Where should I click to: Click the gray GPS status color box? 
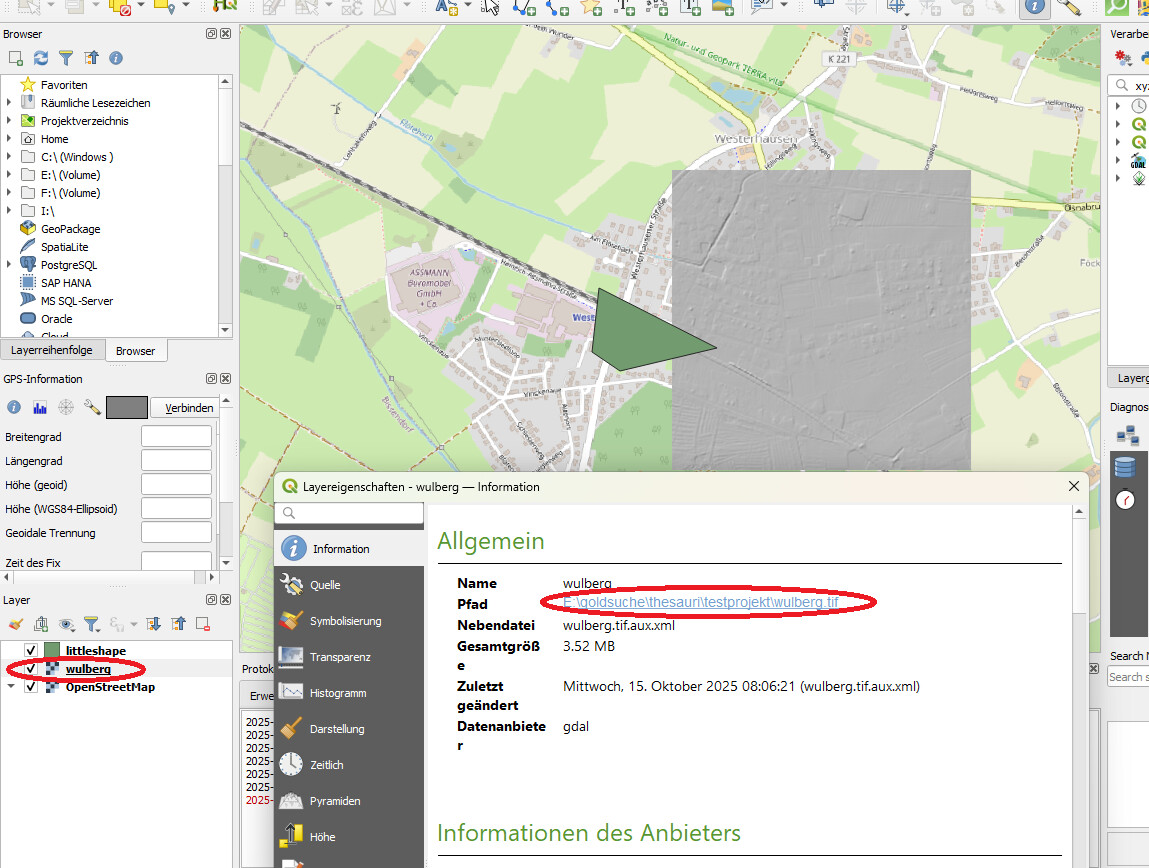point(126,407)
